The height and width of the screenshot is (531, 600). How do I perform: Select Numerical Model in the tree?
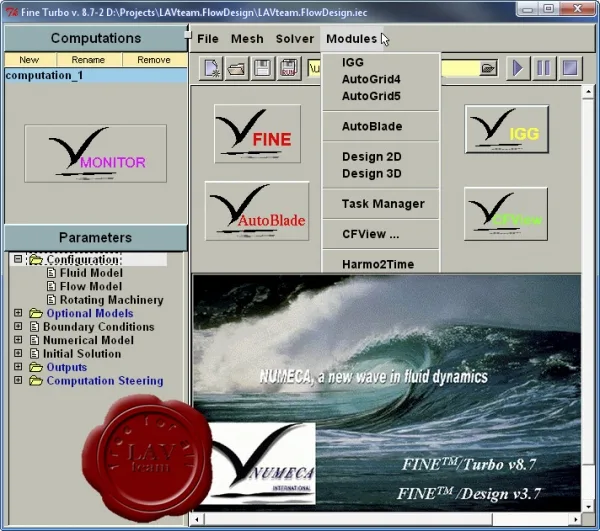(x=88, y=340)
